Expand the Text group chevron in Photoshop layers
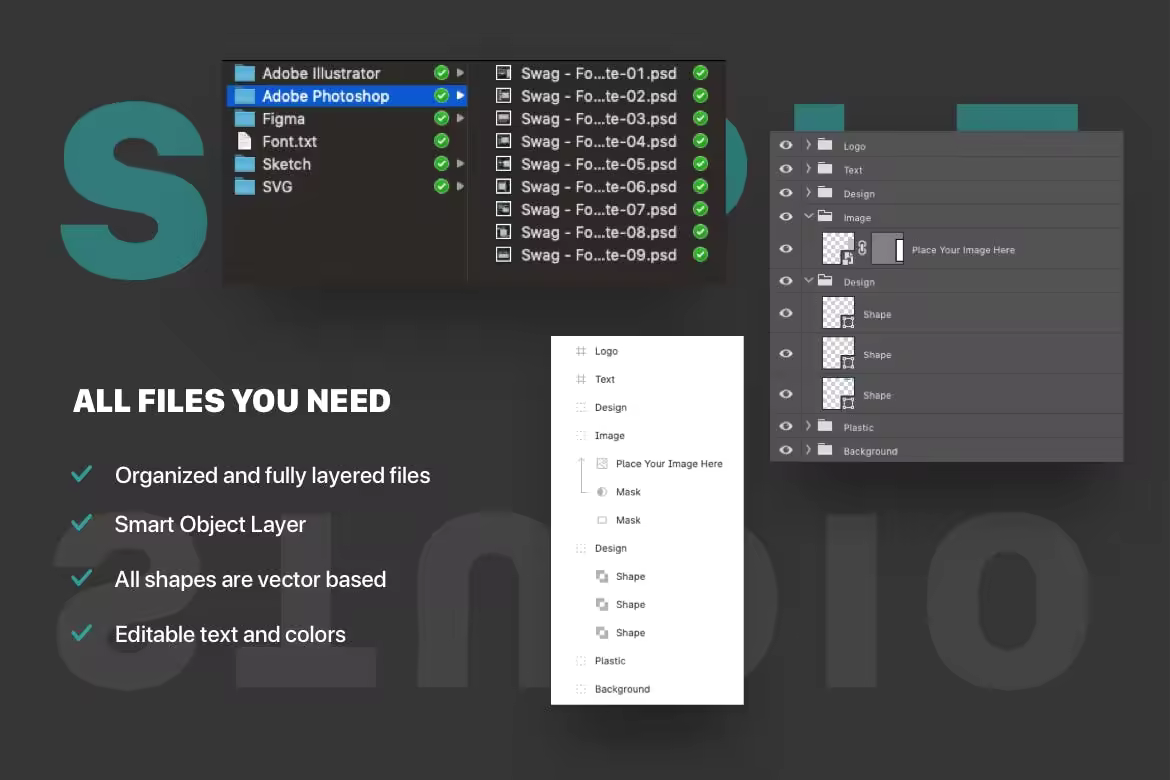 point(808,169)
